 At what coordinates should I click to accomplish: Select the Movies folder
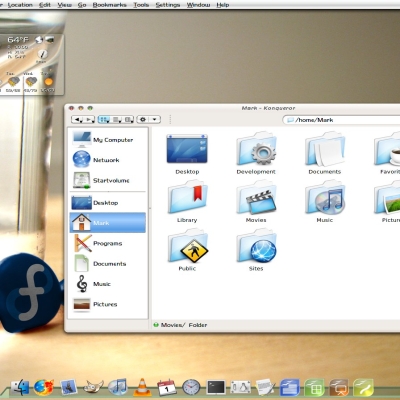pos(256,202)
